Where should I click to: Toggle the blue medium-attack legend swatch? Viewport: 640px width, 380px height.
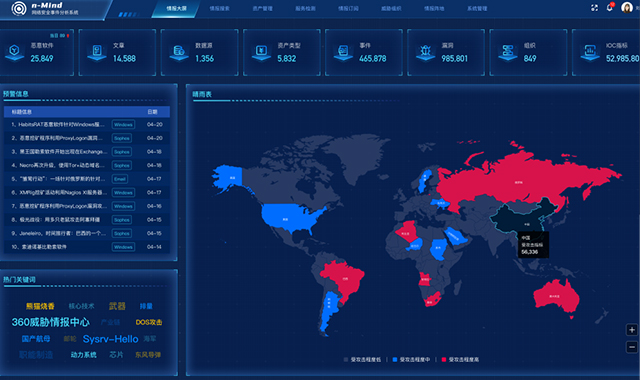(395, 360)
